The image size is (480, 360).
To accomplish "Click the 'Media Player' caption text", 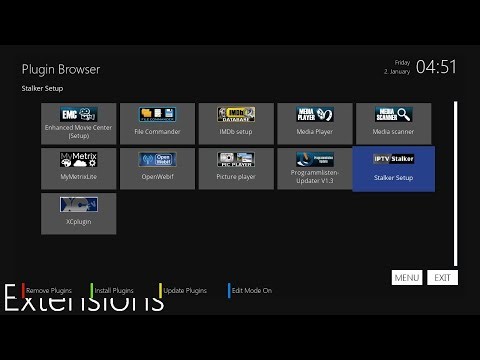I will tap(315, 132).
